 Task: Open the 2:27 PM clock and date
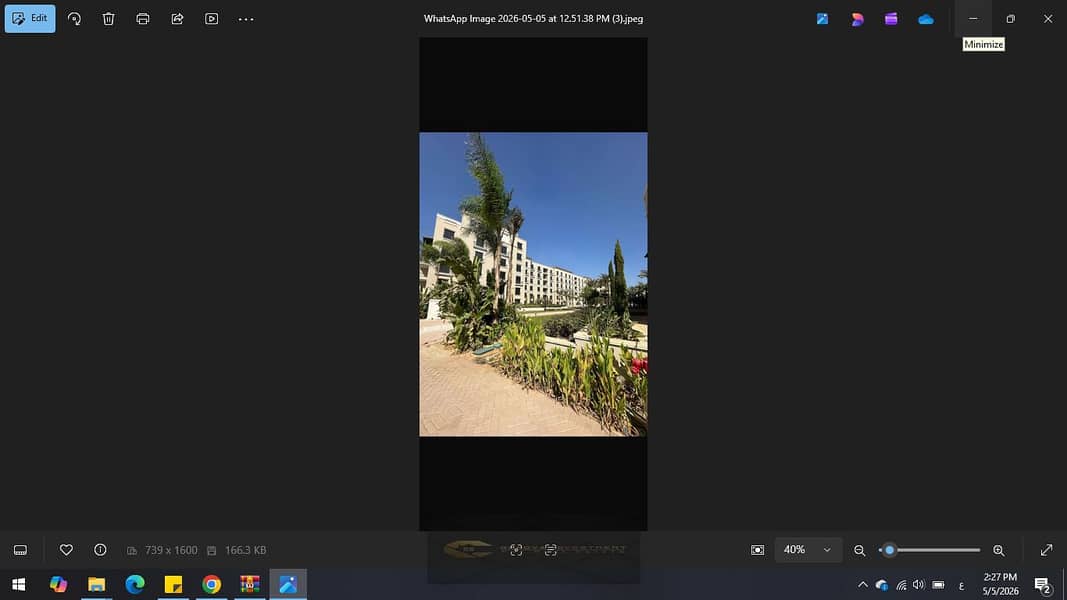(1000, 584)
